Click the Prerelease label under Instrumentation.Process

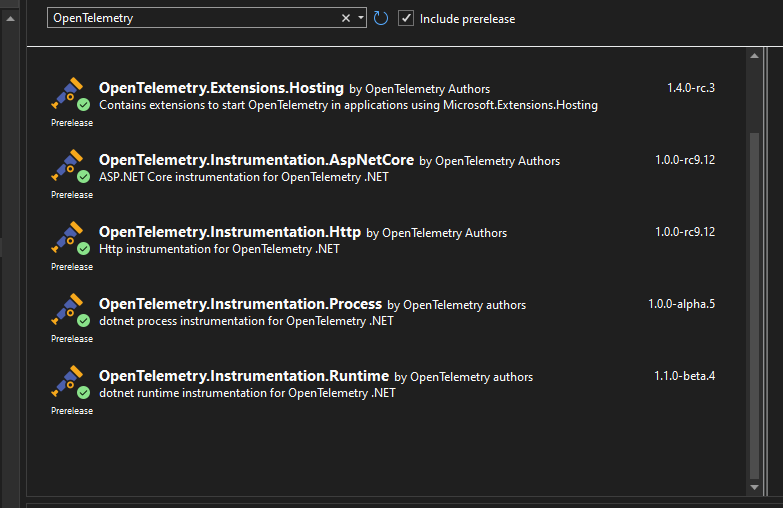(x=72, y=339)
